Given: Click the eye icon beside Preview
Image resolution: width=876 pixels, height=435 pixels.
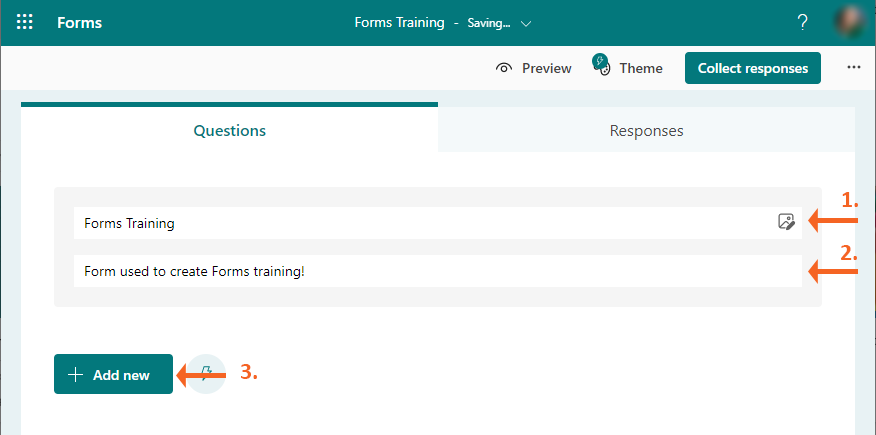Looking at the screenshot, I should tap(505, 68).
